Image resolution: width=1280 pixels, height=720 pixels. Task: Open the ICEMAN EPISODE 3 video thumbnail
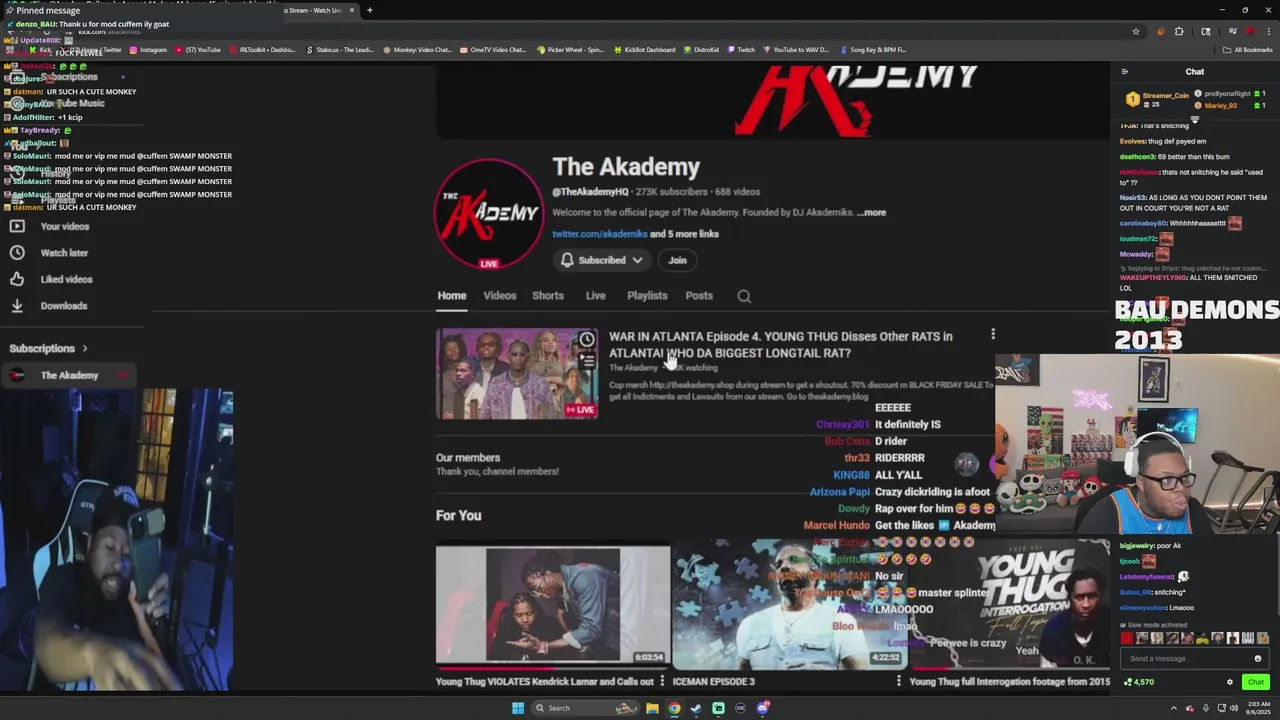tap(790, 606)
